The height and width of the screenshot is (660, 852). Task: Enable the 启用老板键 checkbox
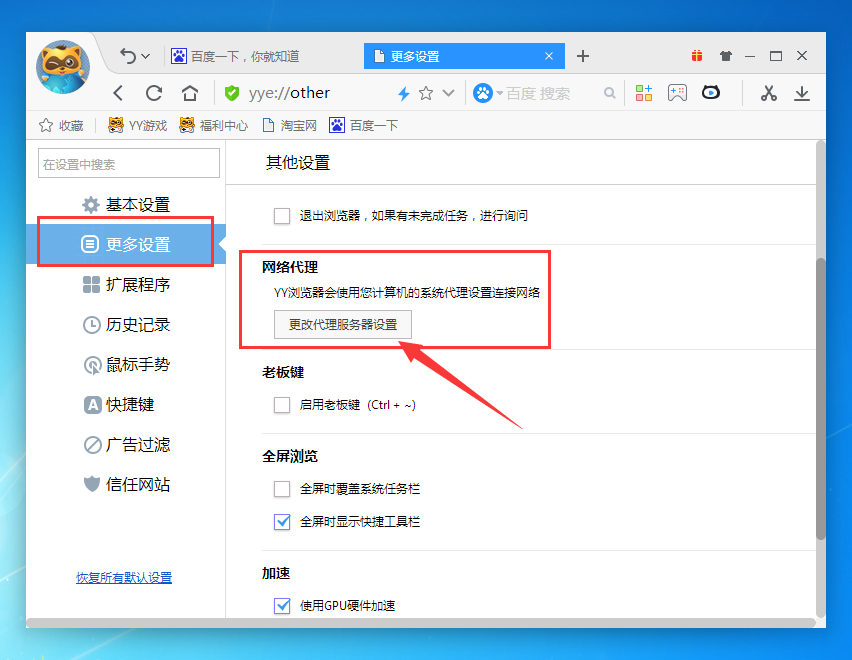pos(283,405)
